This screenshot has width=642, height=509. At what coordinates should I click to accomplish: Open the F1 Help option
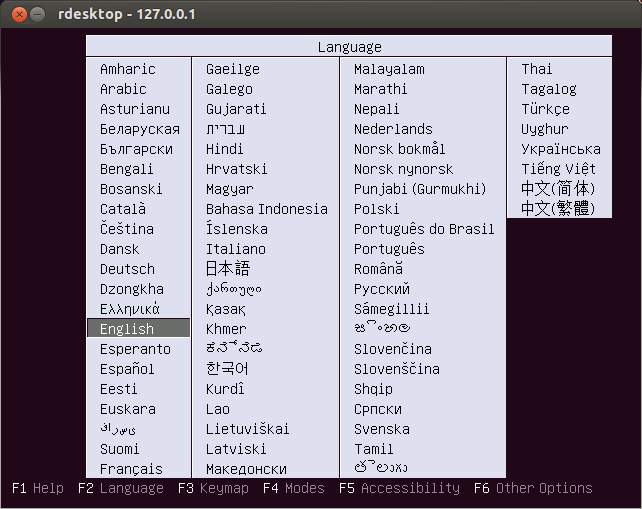click(x=38, y=488)
